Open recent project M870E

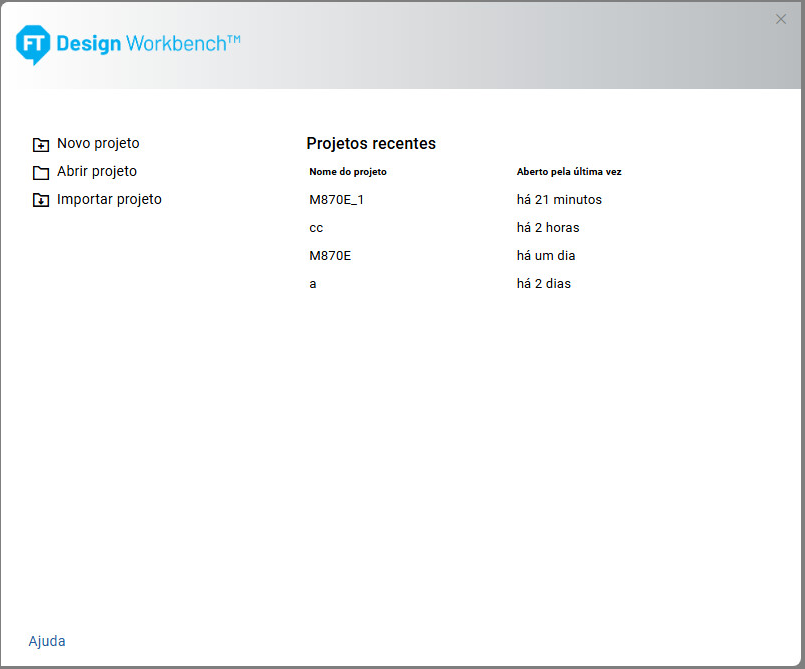point(330,256)
